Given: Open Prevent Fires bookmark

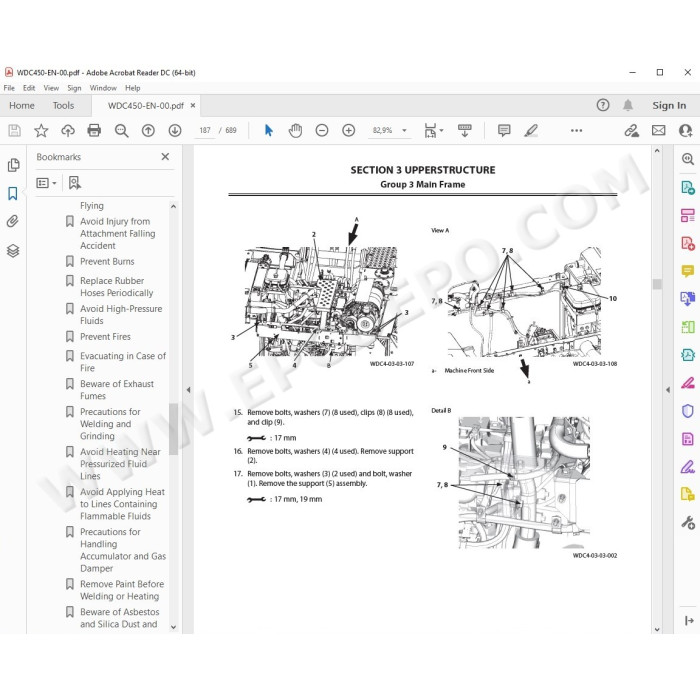Looking at the screenshot, I should [x=105, y=337].
